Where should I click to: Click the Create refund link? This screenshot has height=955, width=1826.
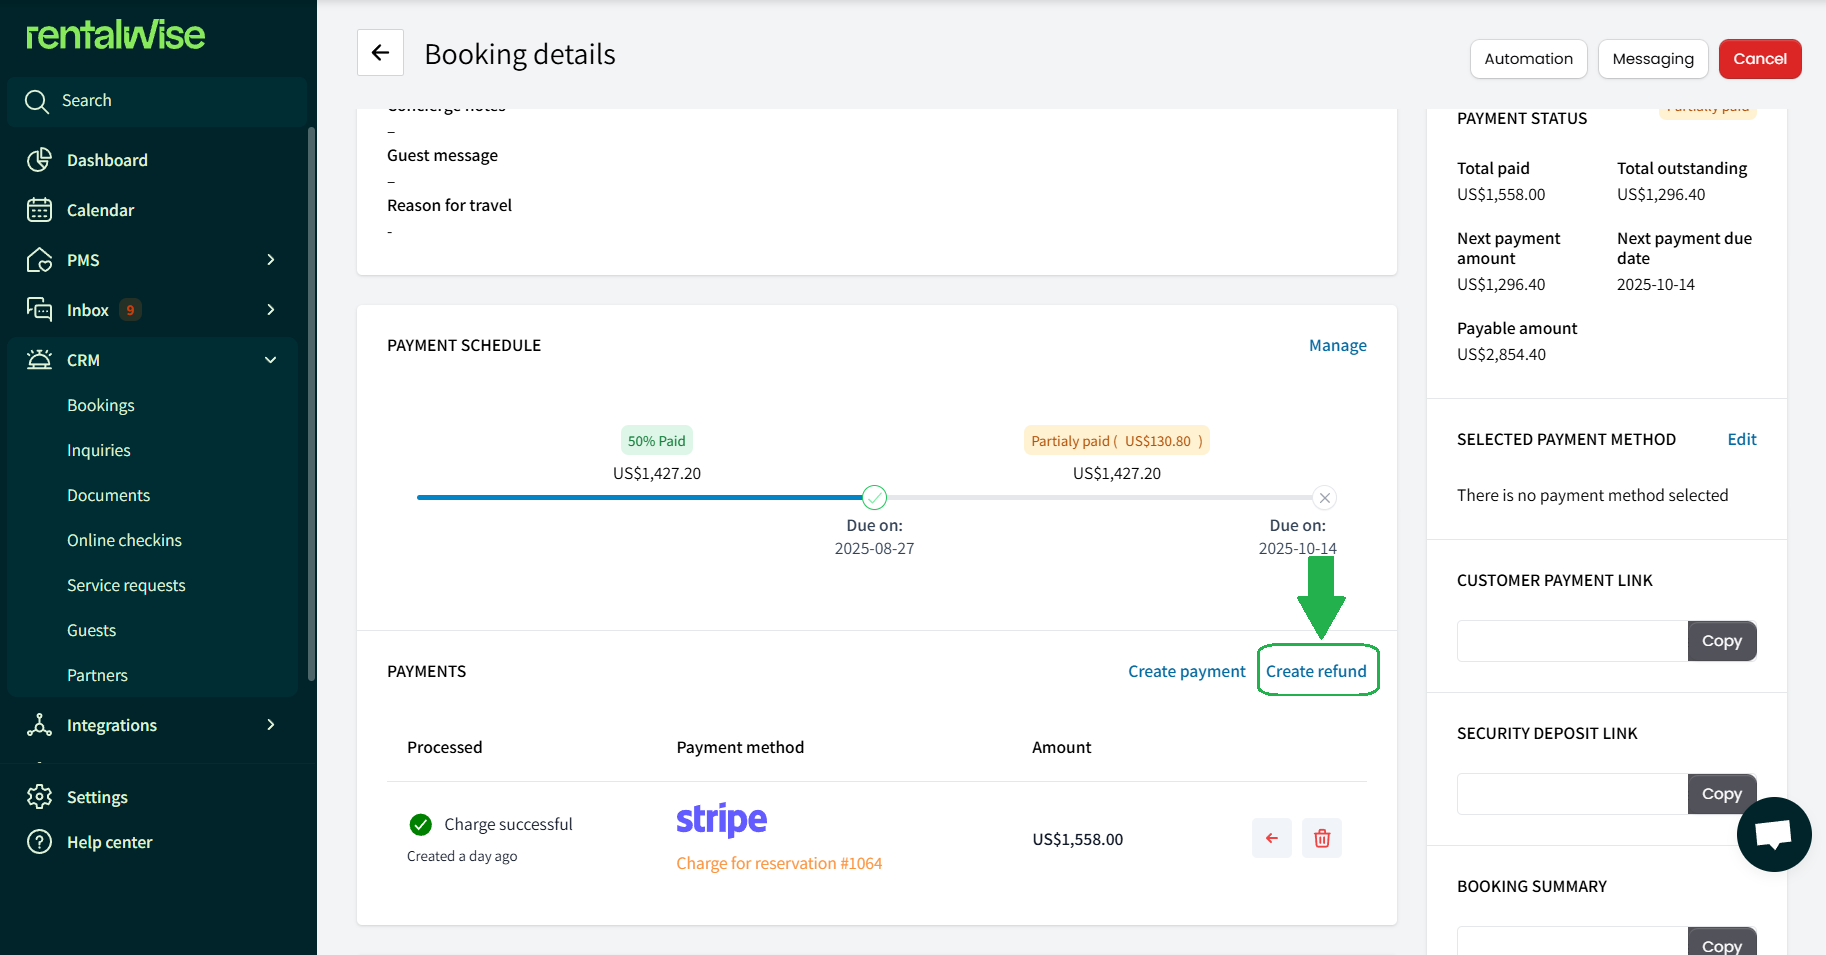[1316, 671]
